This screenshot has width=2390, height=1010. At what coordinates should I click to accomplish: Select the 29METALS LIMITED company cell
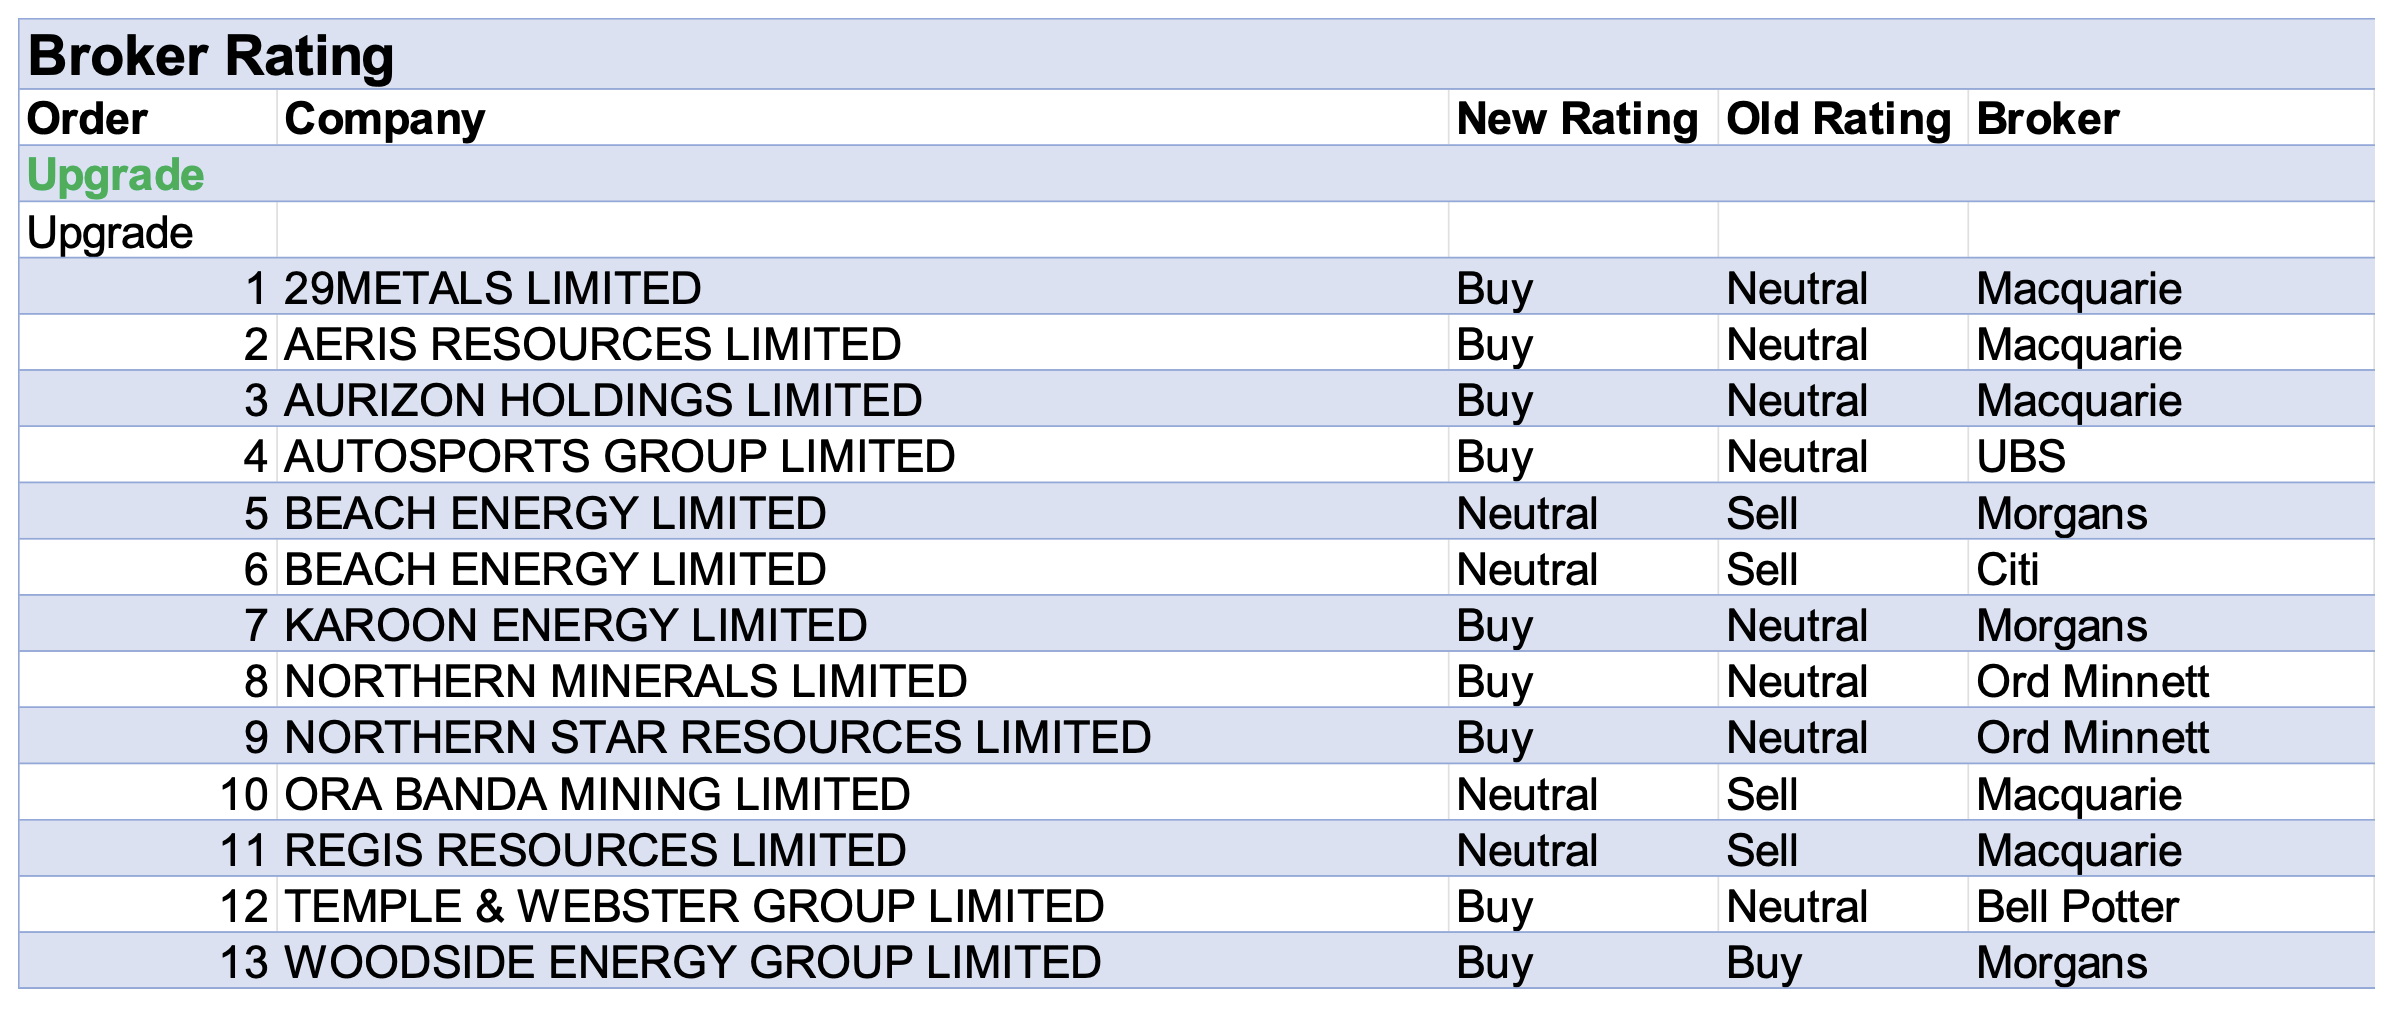[x=492, y=288]
